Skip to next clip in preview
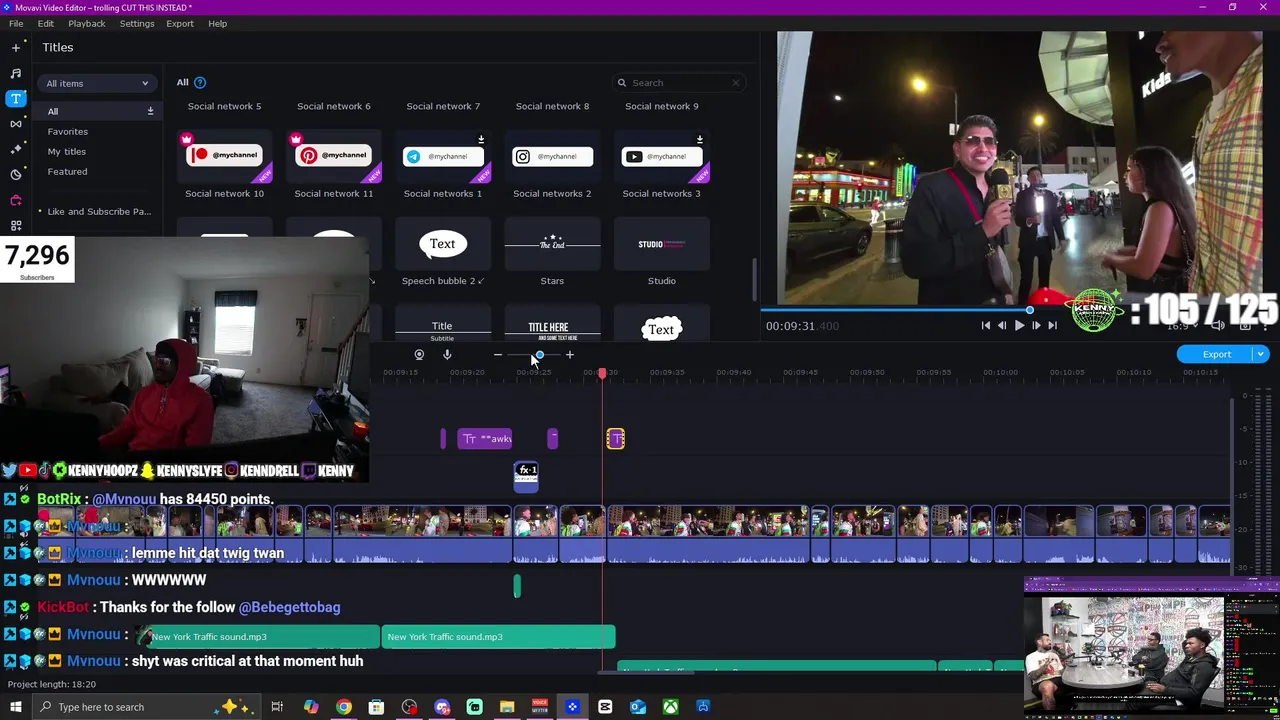The width and height of the screenshot is (1280, 720). 1052,325
